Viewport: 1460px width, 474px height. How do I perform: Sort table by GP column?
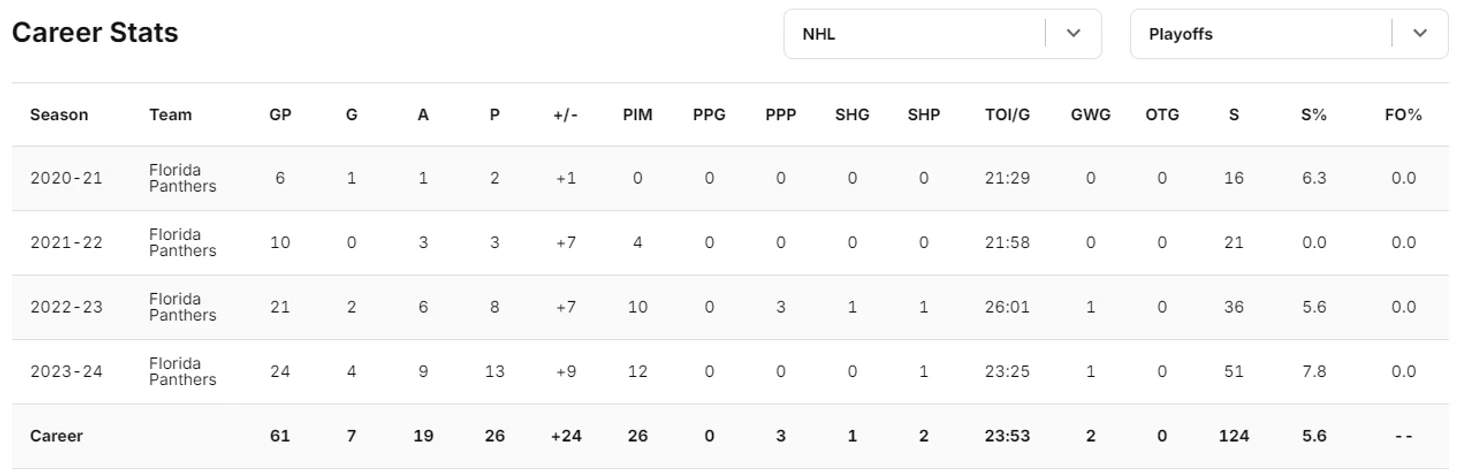[280, 115]
